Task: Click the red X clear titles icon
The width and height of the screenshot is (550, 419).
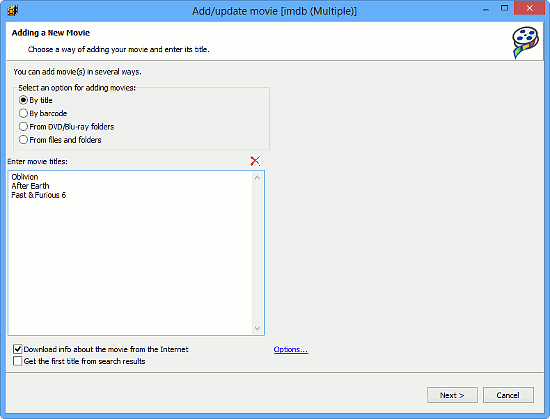Action: (255, 161)
